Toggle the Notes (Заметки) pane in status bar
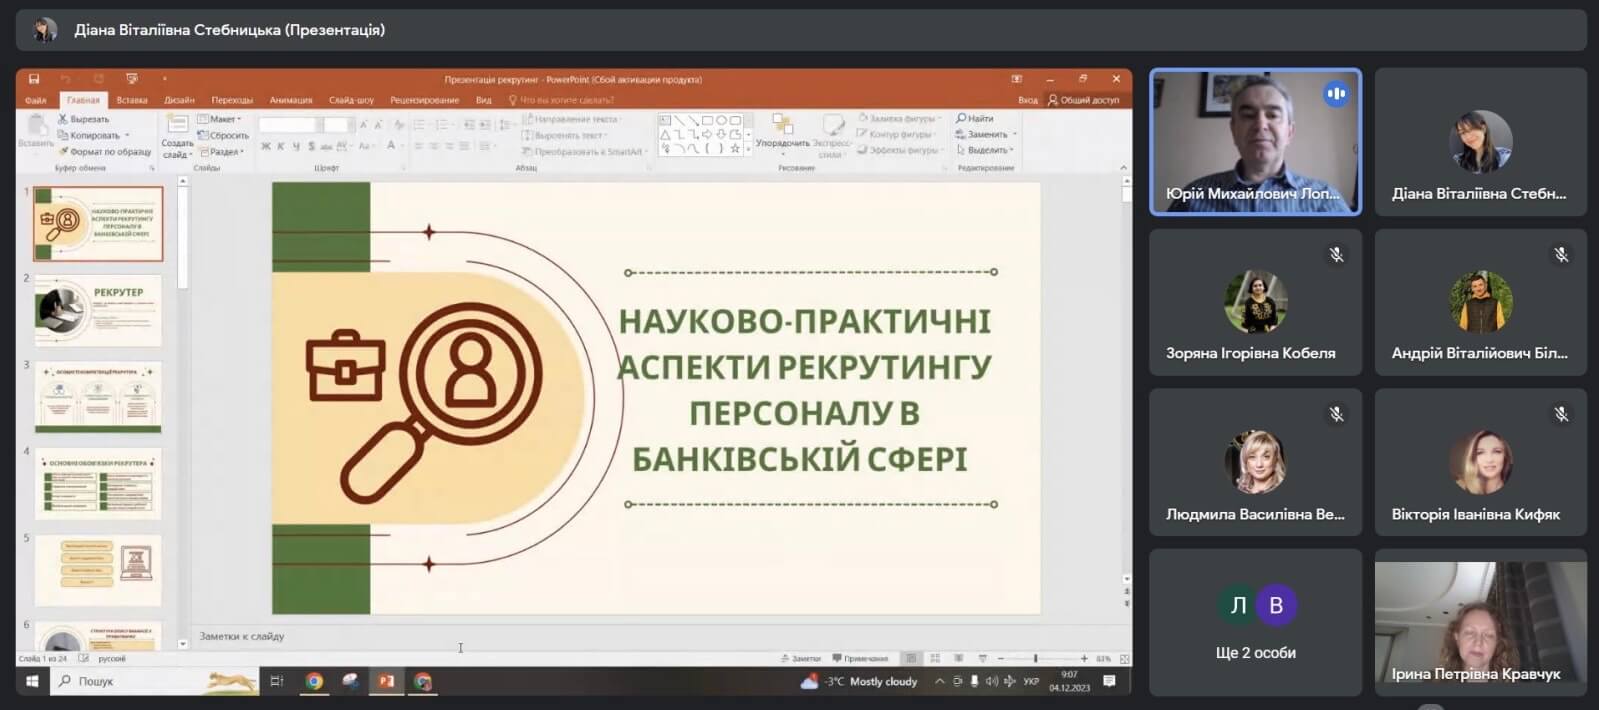This screenshot has height=710, width=1599. tap(800, 659)
